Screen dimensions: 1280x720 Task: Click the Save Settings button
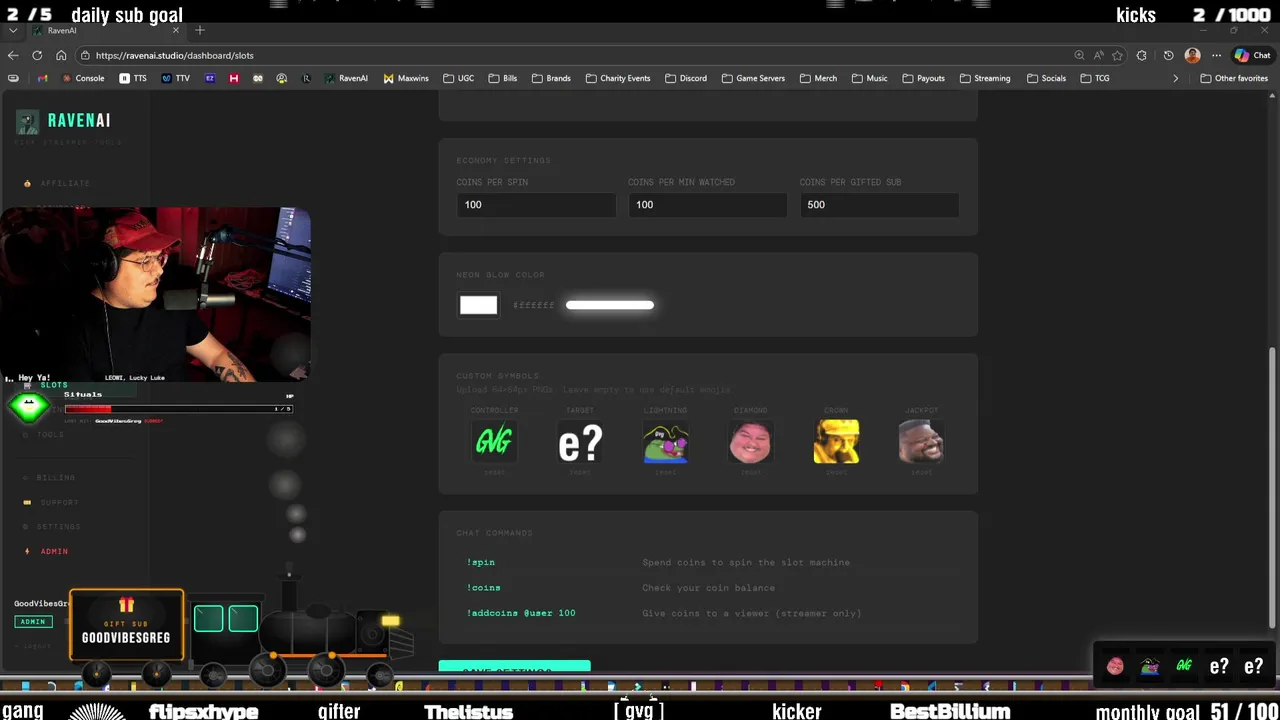tap(514, 668)
